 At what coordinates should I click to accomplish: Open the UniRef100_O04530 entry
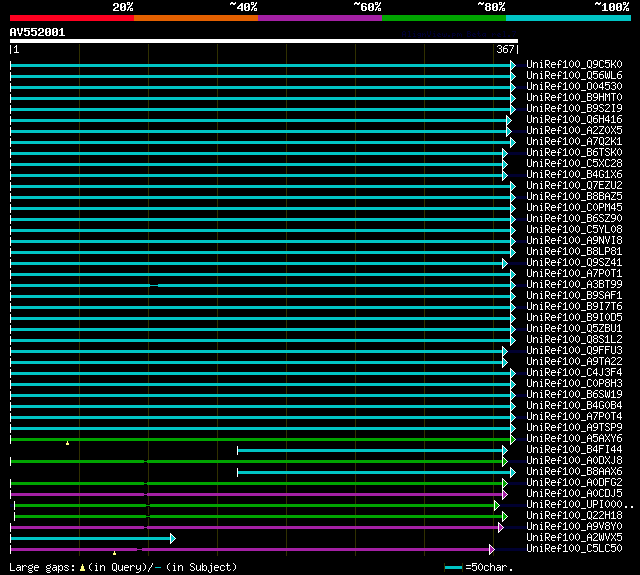[x=574, y=87]
